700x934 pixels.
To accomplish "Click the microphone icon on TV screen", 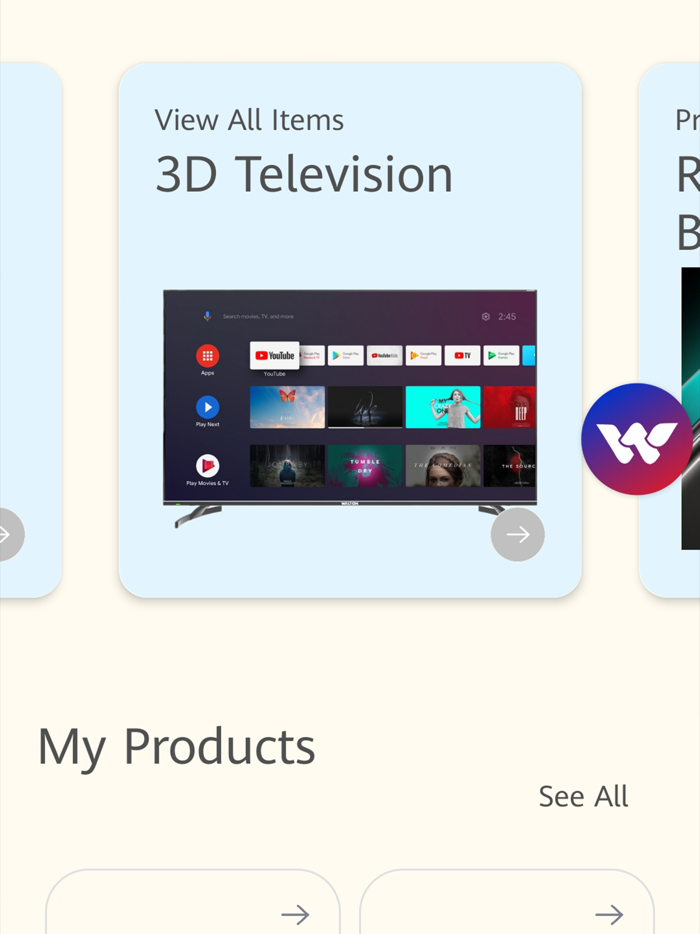I will click(x=207, y=316).
